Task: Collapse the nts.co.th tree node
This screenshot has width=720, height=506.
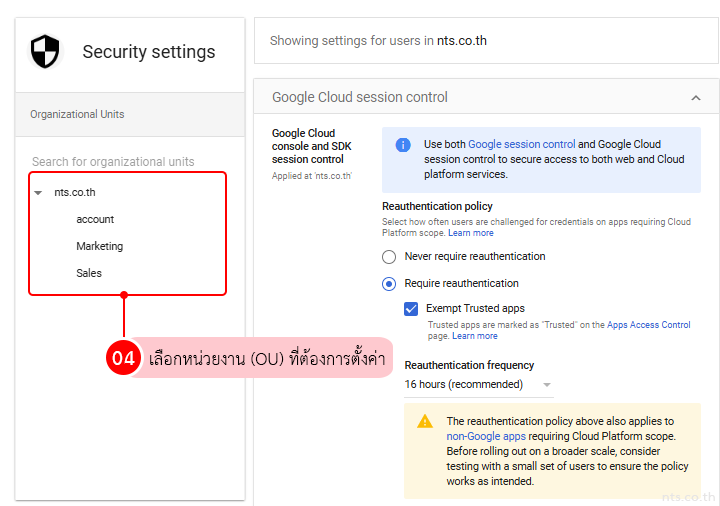Action: click(38, 193)
